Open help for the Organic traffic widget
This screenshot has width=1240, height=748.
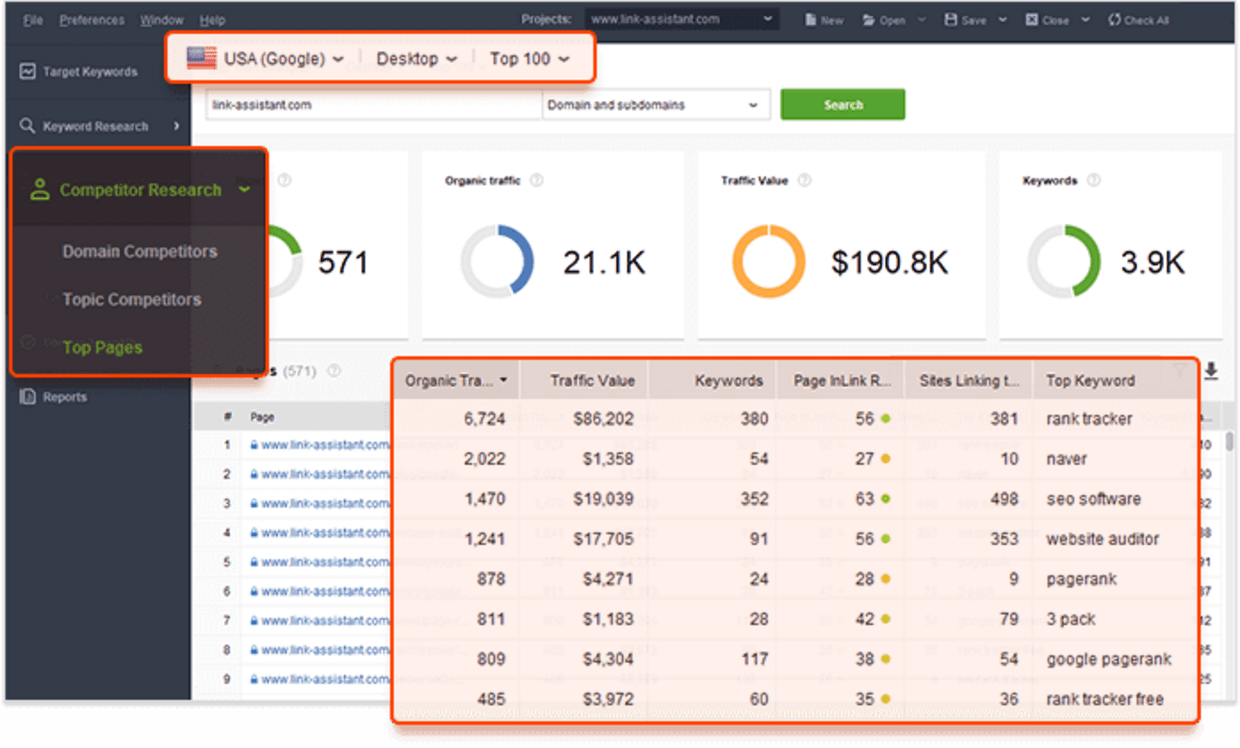537,180
